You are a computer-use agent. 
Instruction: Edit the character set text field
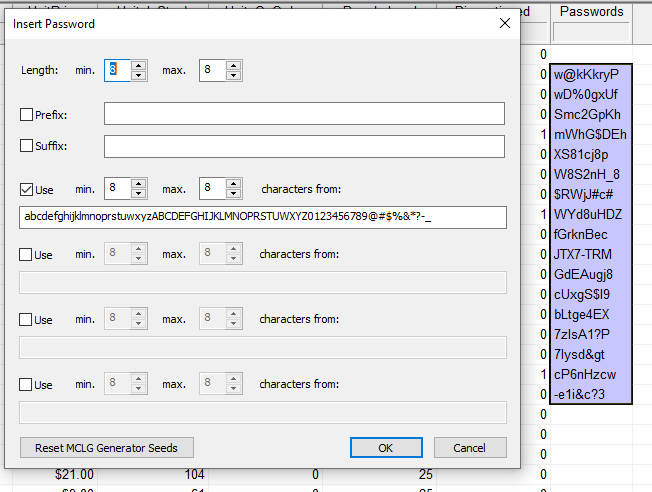(x=262, y=218)
